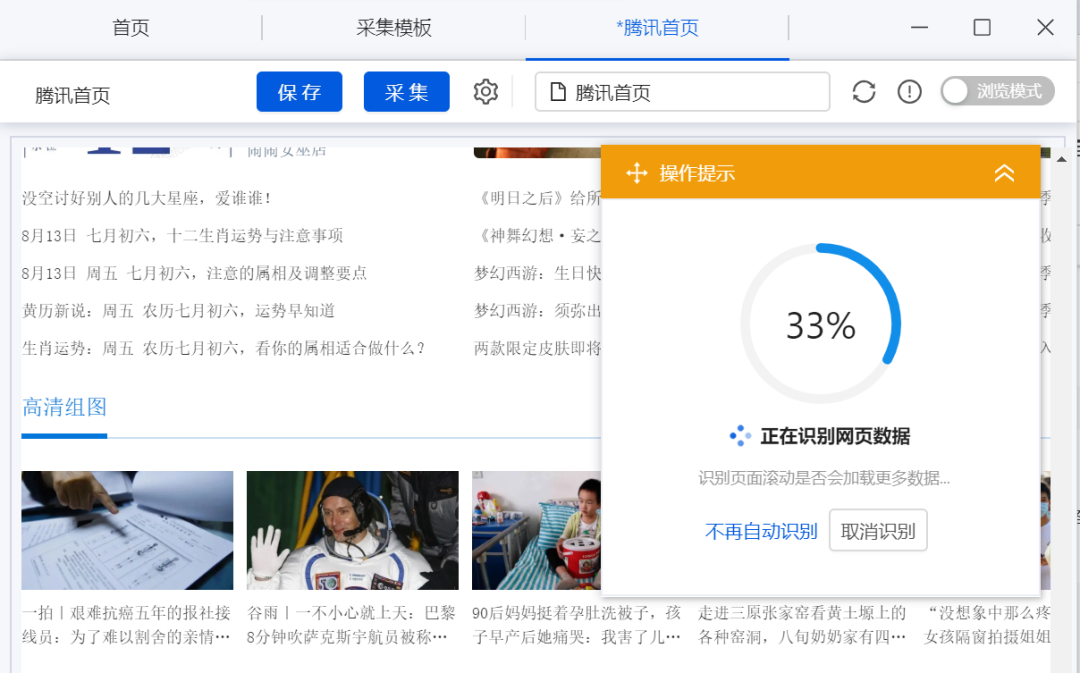
Task: Click the loading dots icon beside 正在识别网页数据
Action: click(740, 435)
